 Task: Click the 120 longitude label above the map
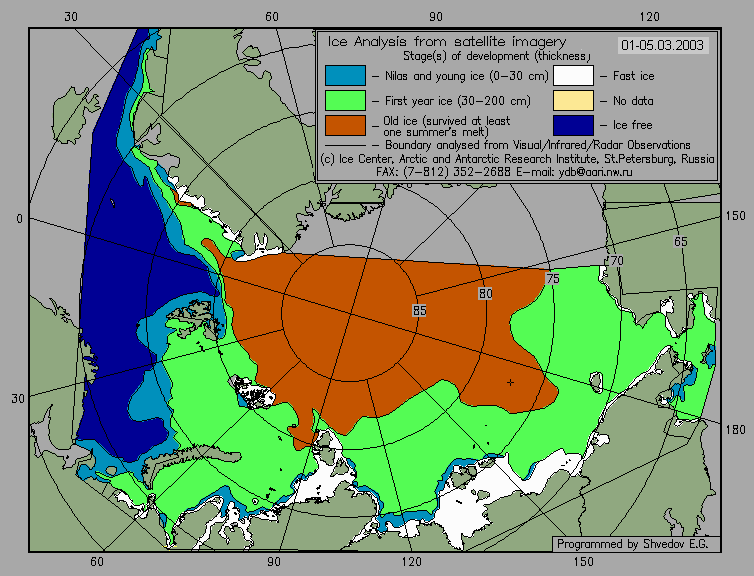click(650, 17)
